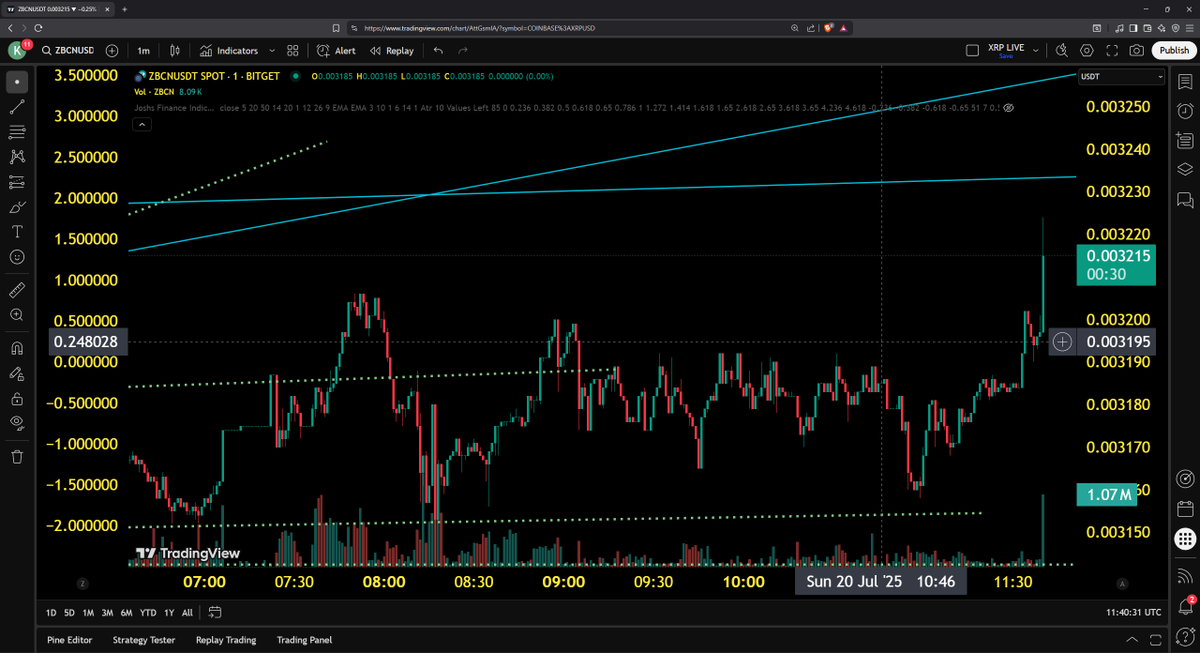The height and width of the screenshot is (653, 1200).
Task: Open timezone menu at 11:40:31 UTC
Action: pos(1134,612)
